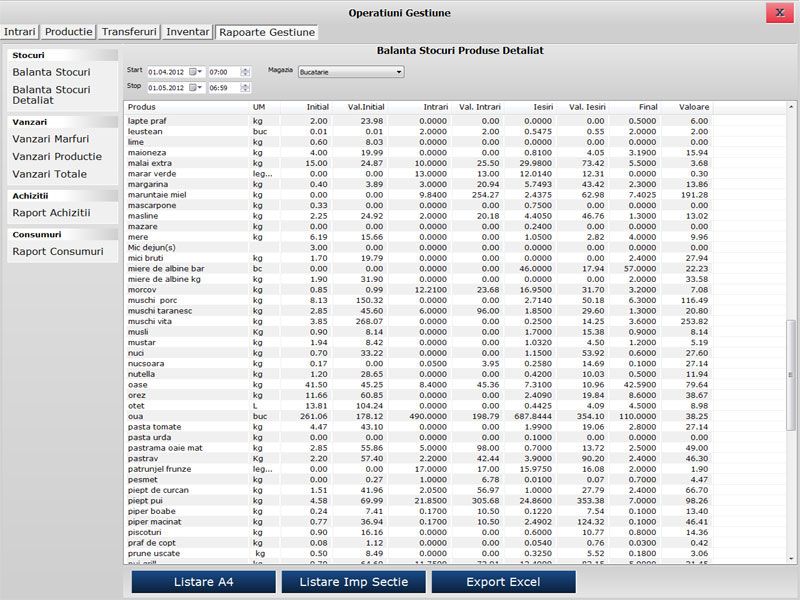Viewport: 800px width, 600px height.
Task: Open Balanta Stocuri Detaliat in sidebar
Action: pyautogui.click(x=52, y=95)
